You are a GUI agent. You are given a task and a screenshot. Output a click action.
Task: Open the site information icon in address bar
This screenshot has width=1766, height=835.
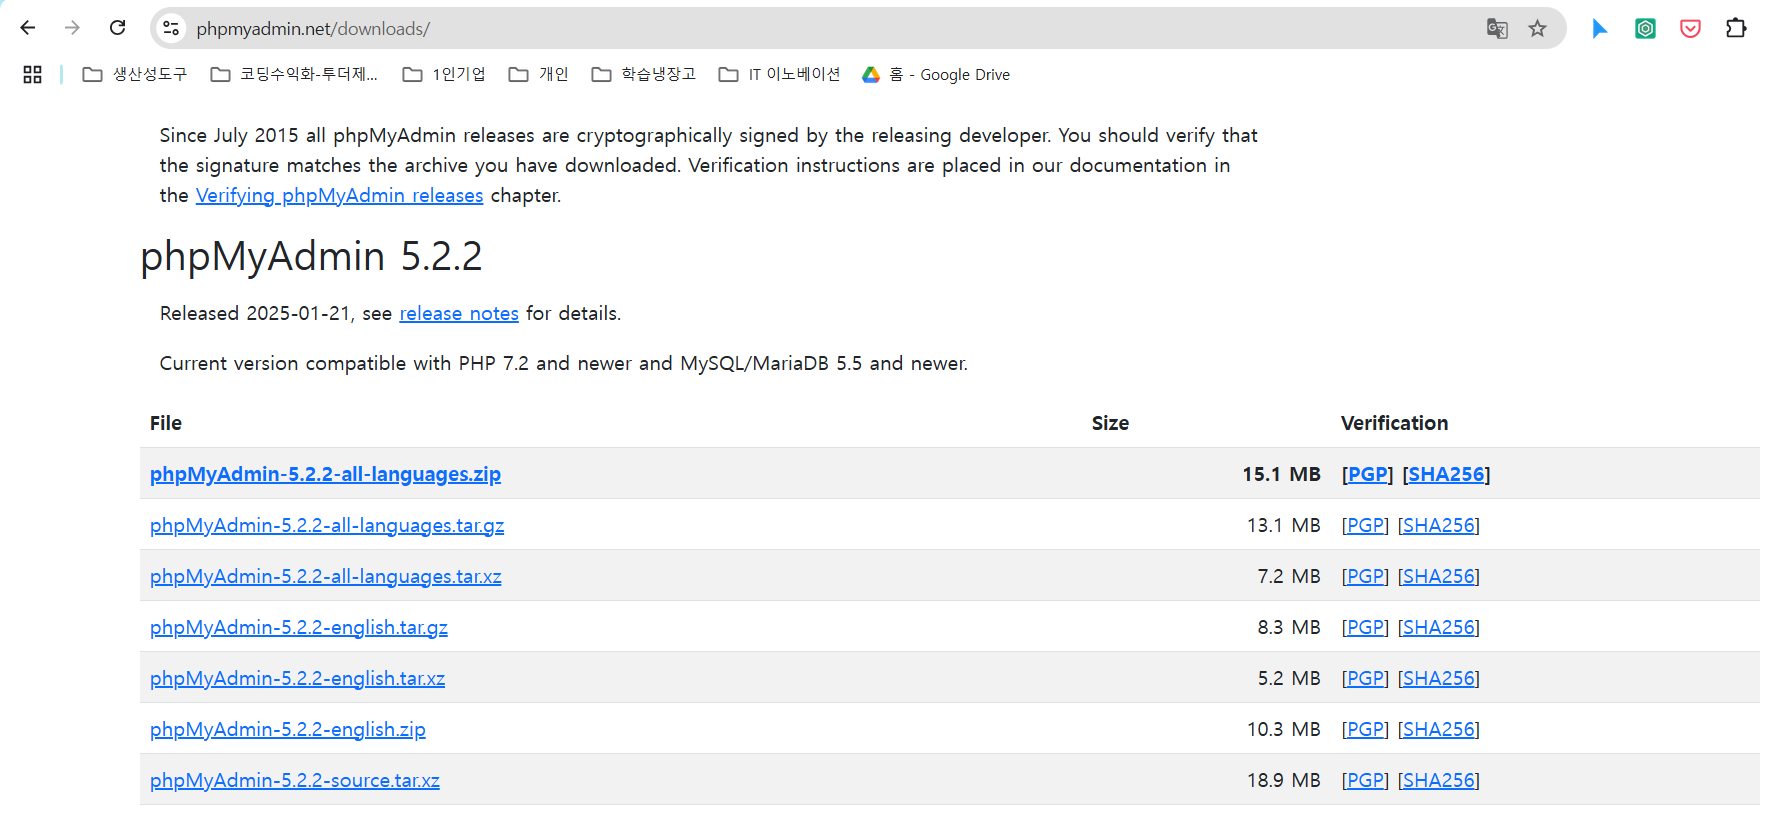(x=172, y=28)
